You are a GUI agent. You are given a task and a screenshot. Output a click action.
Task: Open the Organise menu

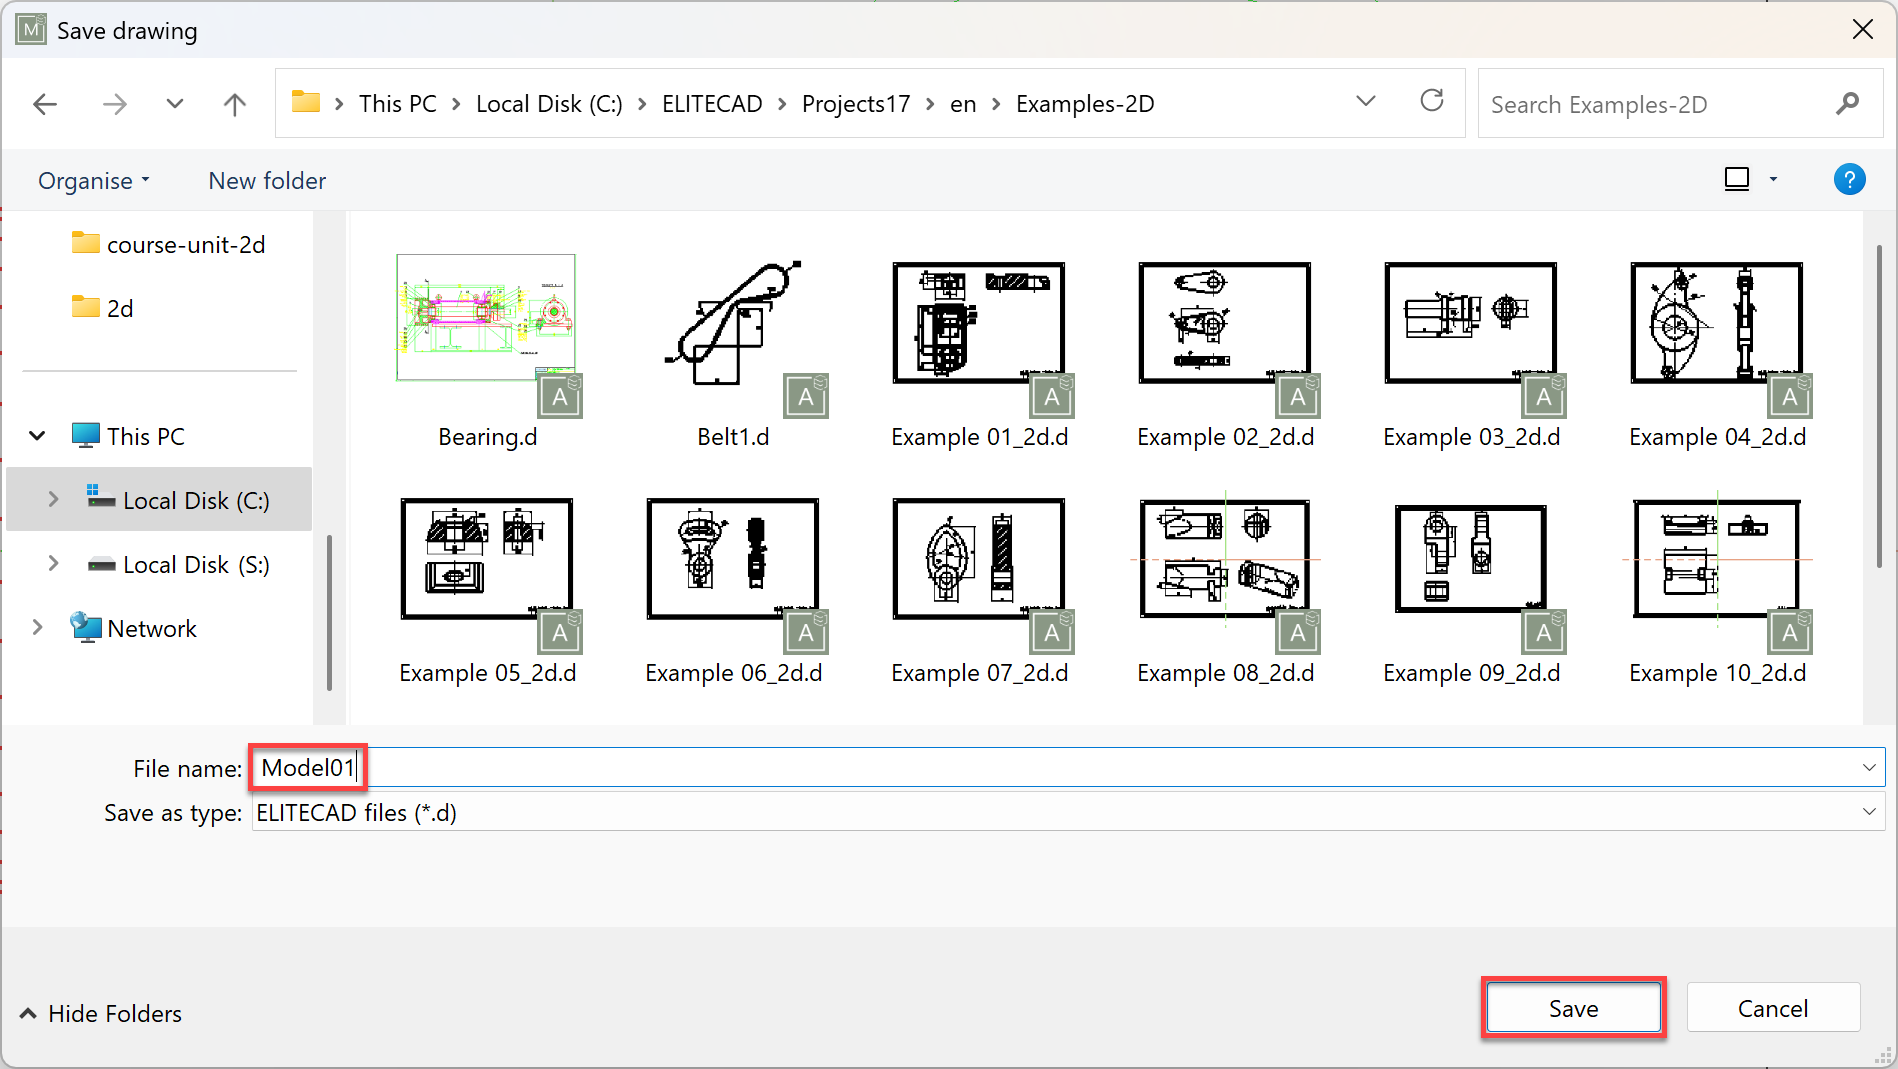click(x=93, y=181)
